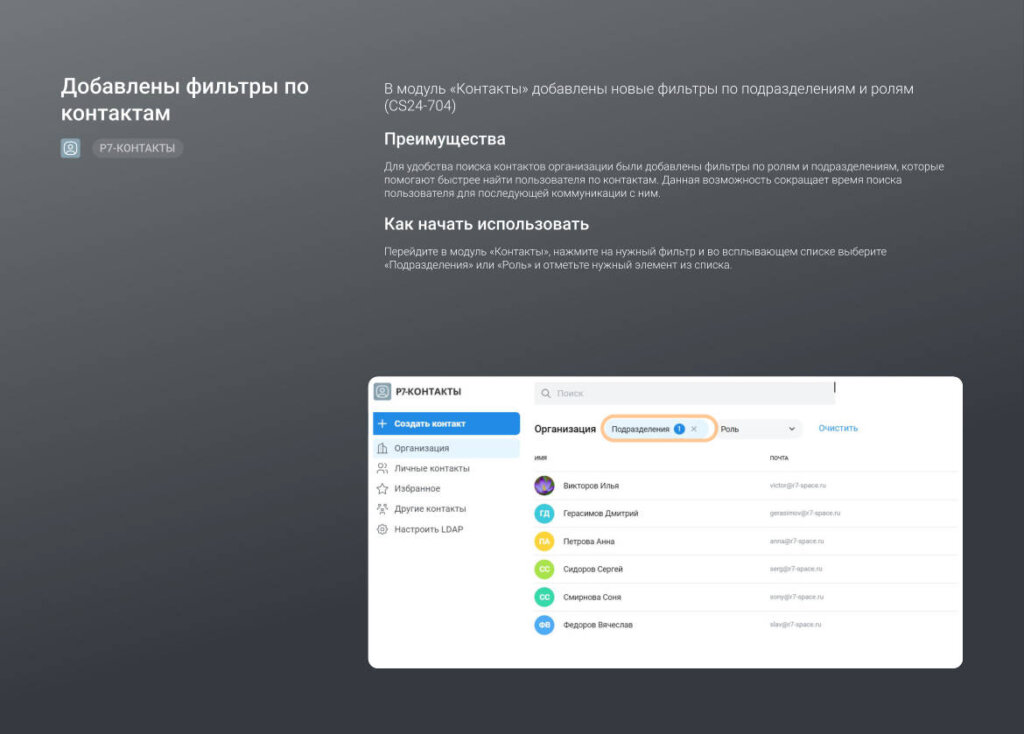The height and width of the screenshot is (734, 1024).
Task: Open the contact Викторов Илья
Action: tap(591, 486)
